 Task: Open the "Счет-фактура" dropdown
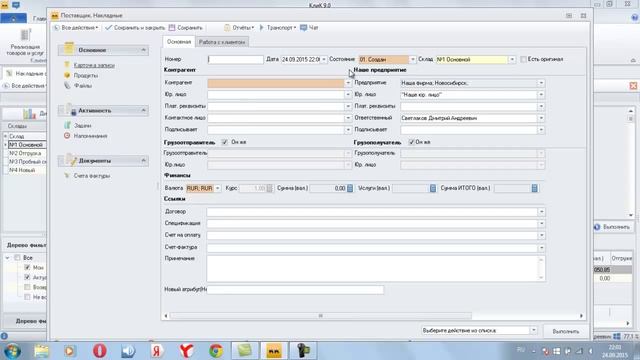(541, 248)
